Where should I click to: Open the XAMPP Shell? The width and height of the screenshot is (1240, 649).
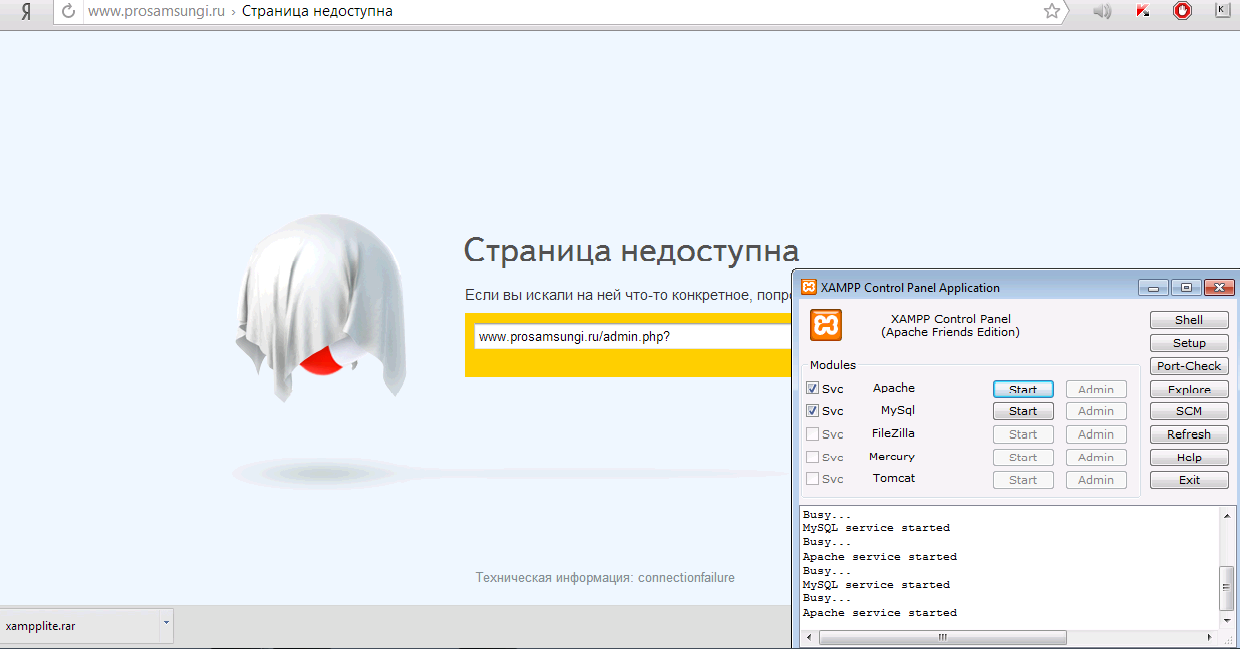click(1189, 320)
